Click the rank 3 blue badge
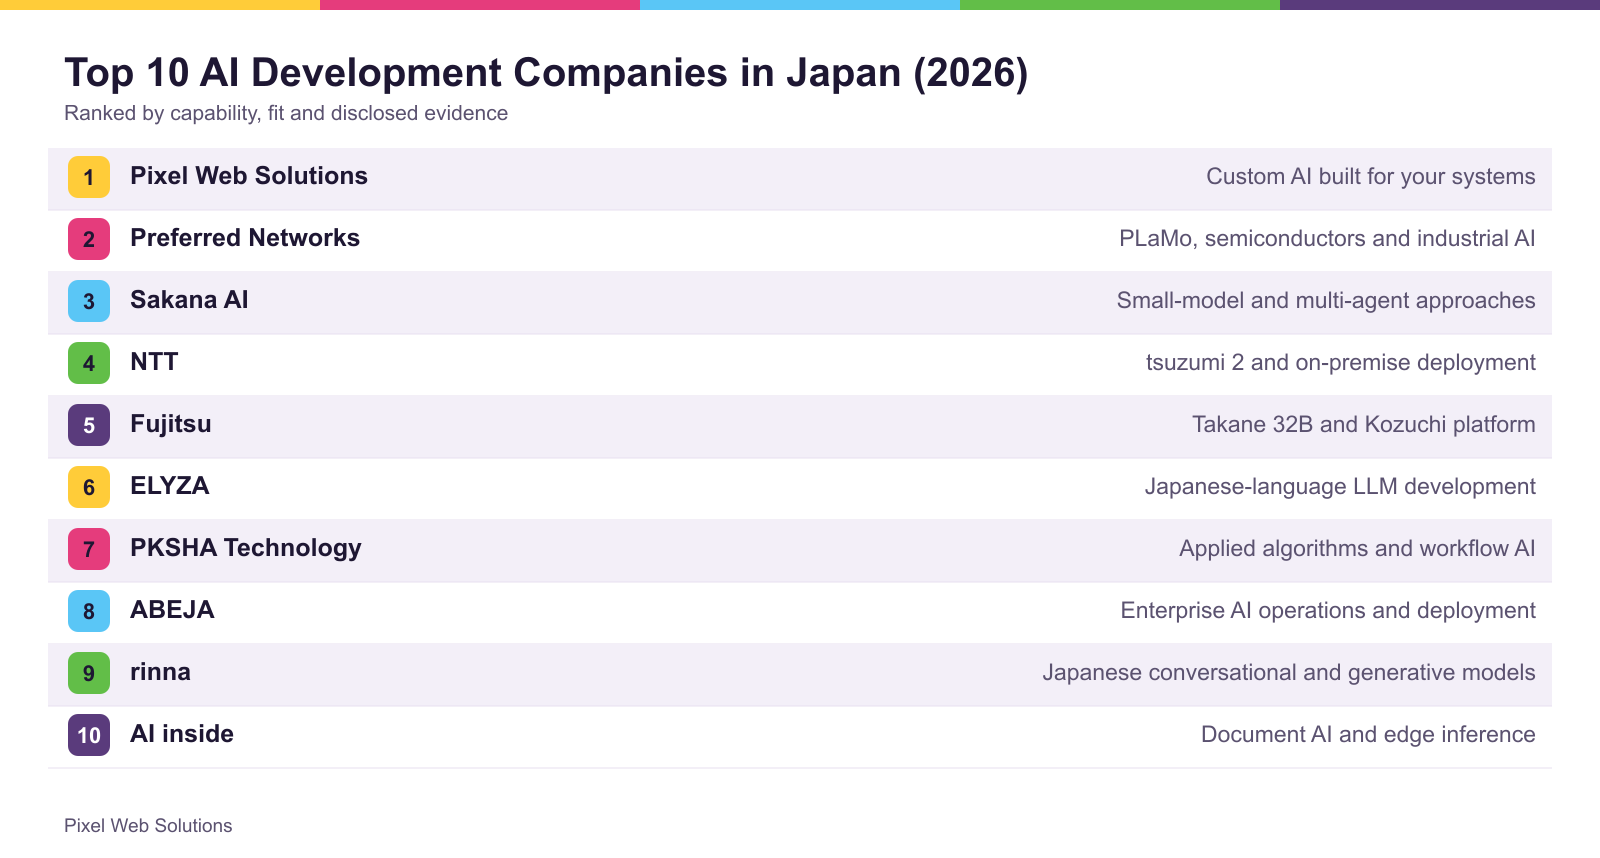This screenshot has height=858, width=1600. (x=89, y=301)
